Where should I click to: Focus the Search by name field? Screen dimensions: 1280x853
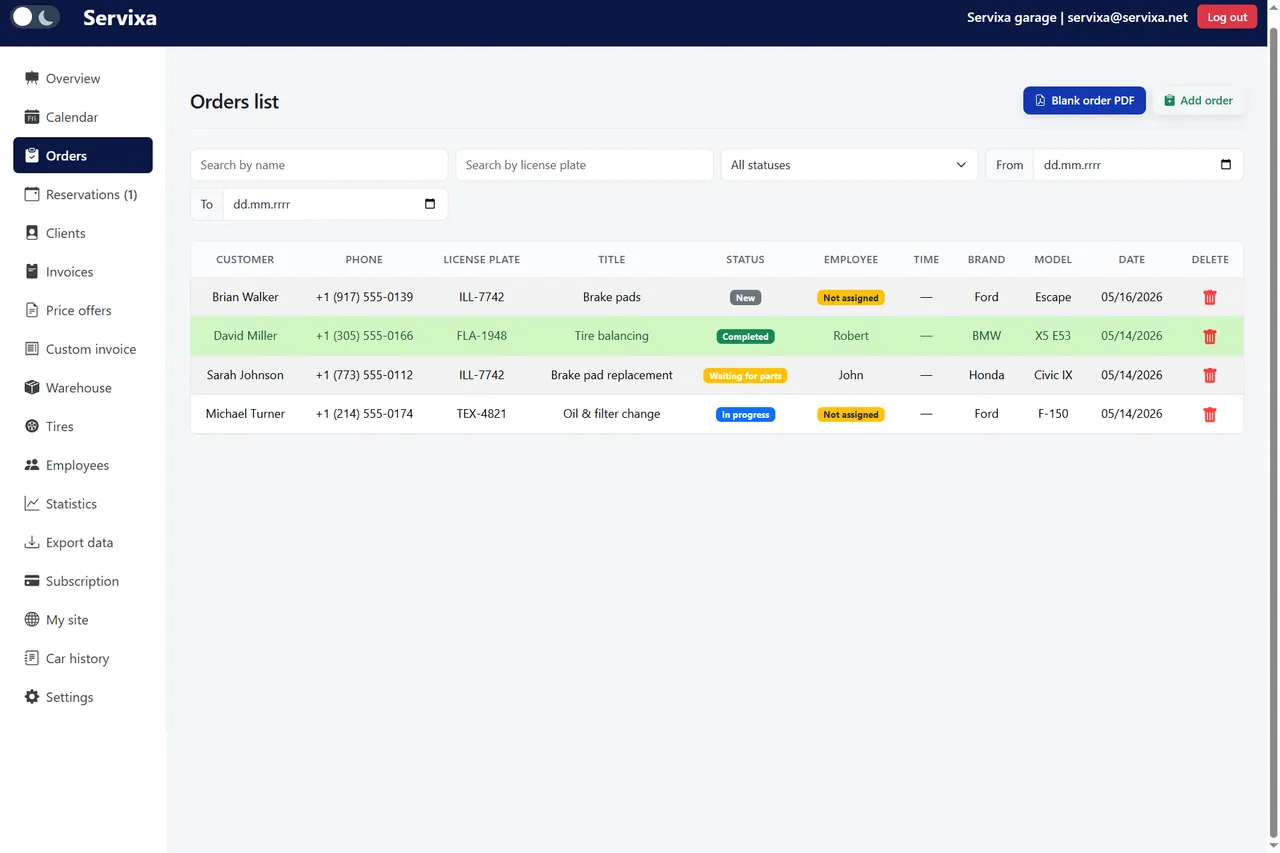(319, 165)
